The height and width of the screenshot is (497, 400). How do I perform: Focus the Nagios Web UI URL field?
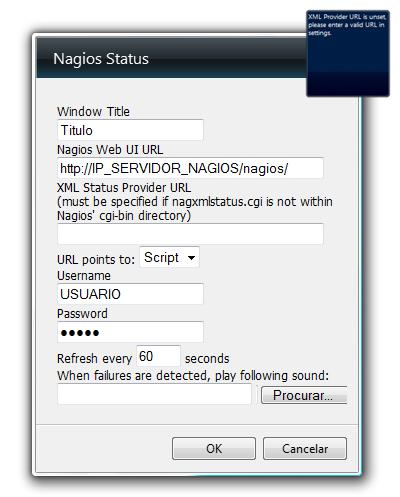pyautogui.click(x=190, y=168)
